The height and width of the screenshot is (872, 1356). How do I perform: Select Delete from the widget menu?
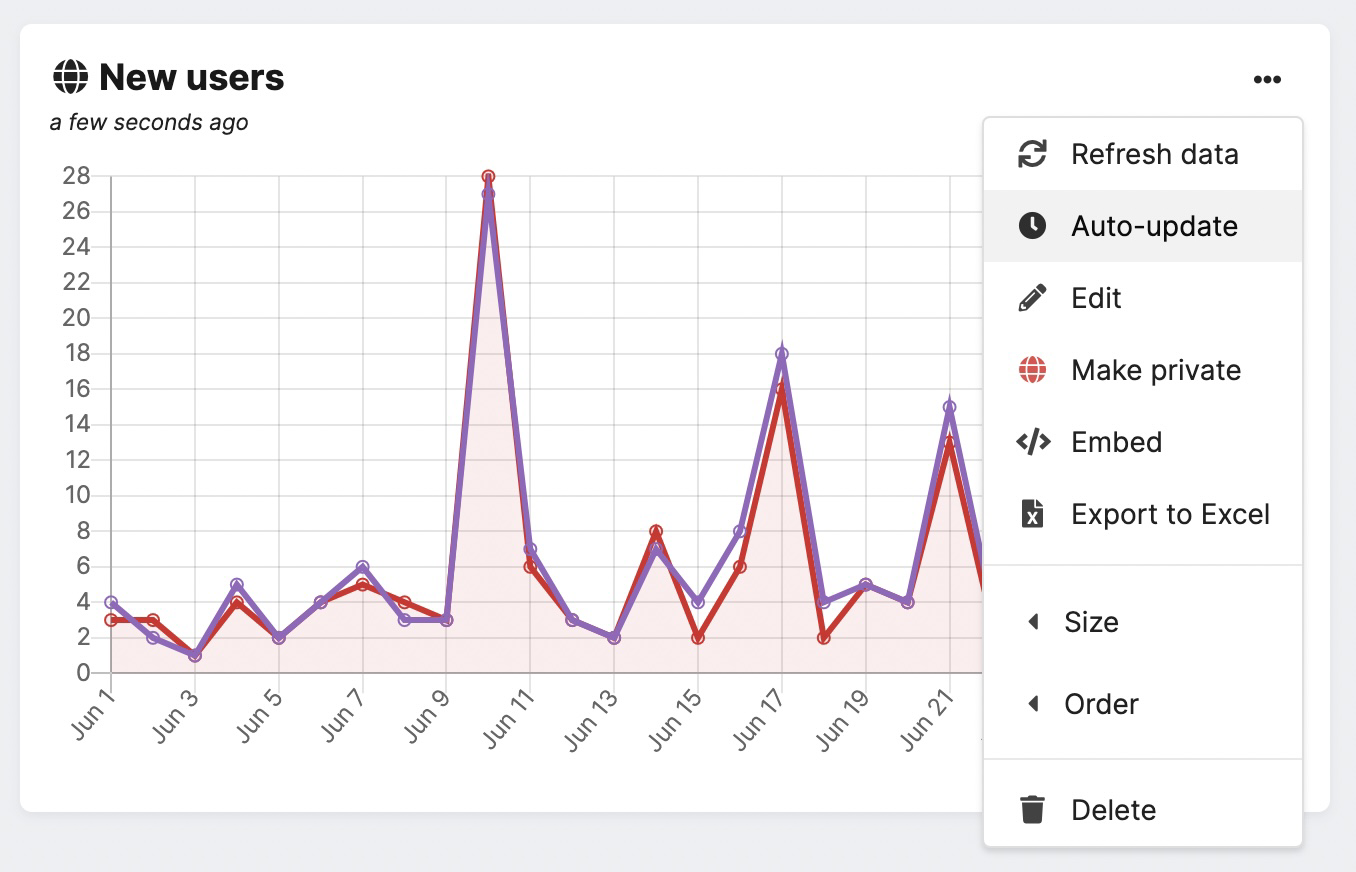click(x=1113, y=809)
